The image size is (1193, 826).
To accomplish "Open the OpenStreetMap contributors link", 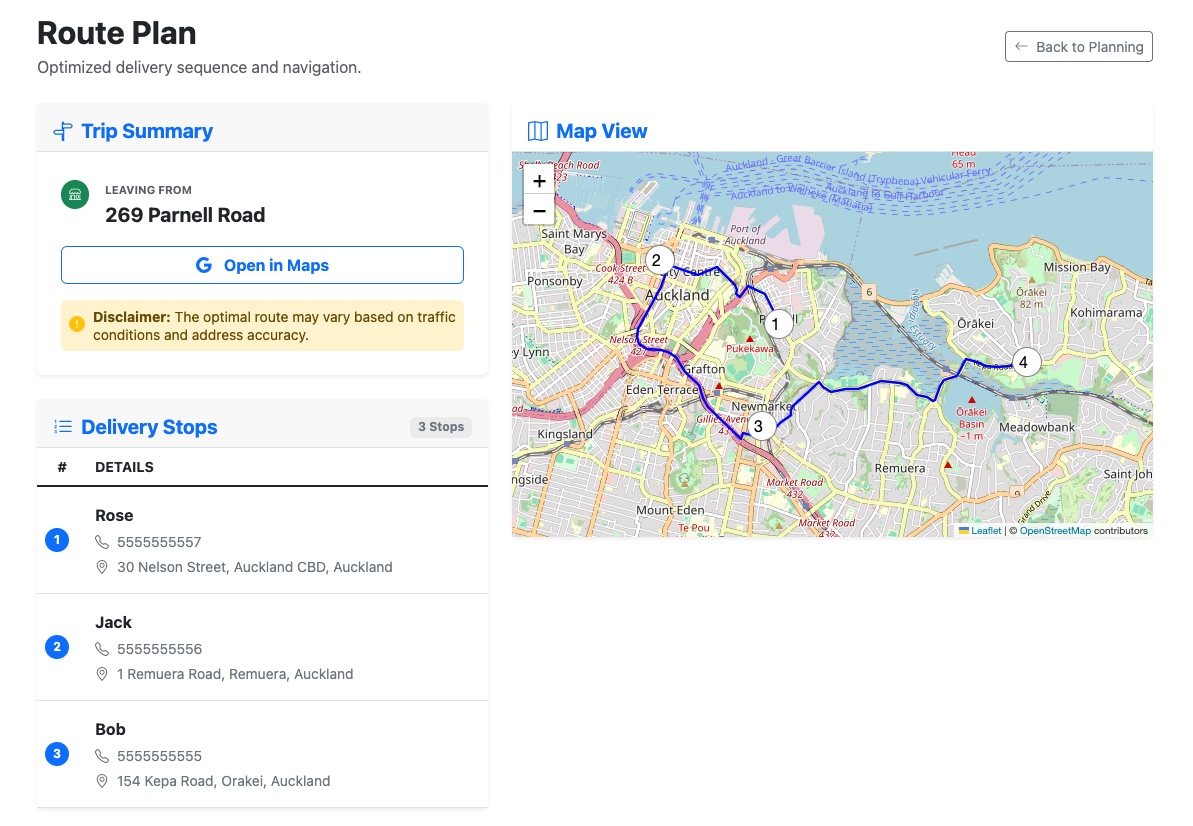I will point(1056,530).
